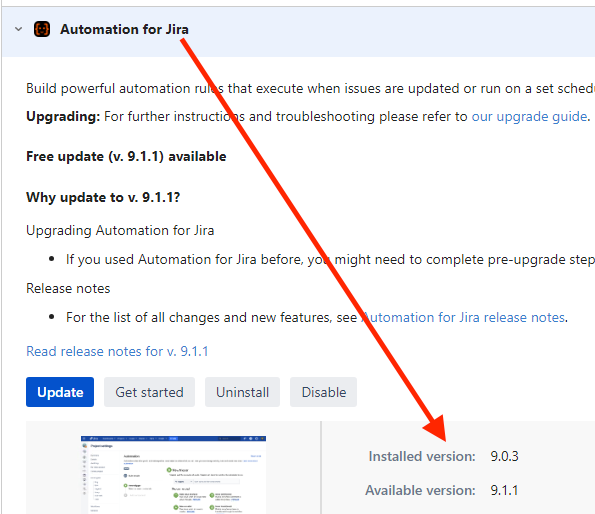595x514 pixels.
Task: Select installed version value 9.0.3
Action: point(504,456)
